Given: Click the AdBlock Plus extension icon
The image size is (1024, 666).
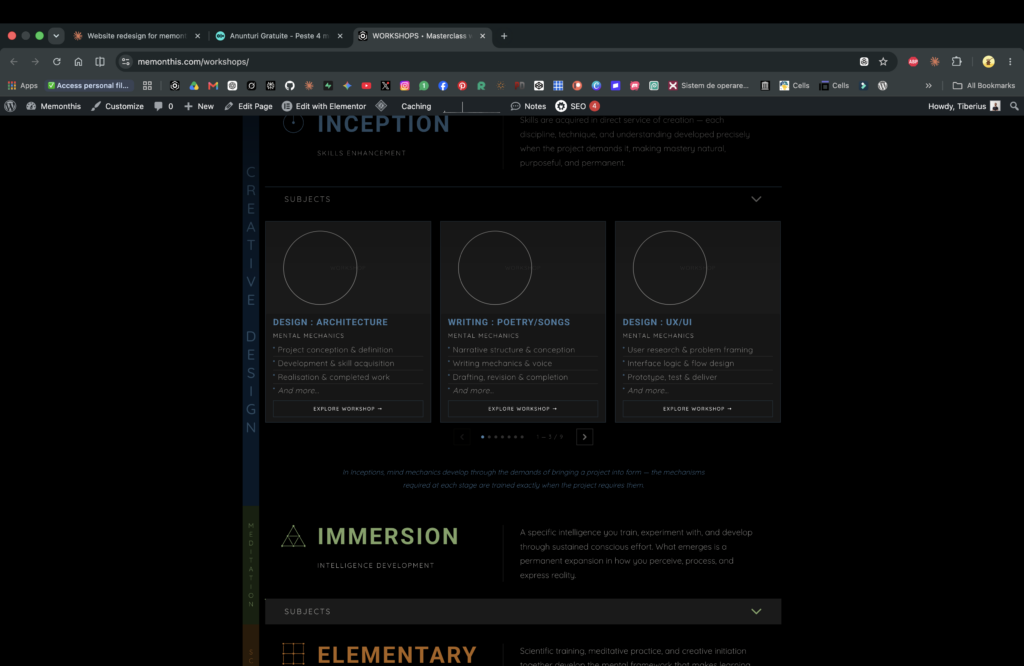Looking at the screenshot, I should tap(913, 61).
